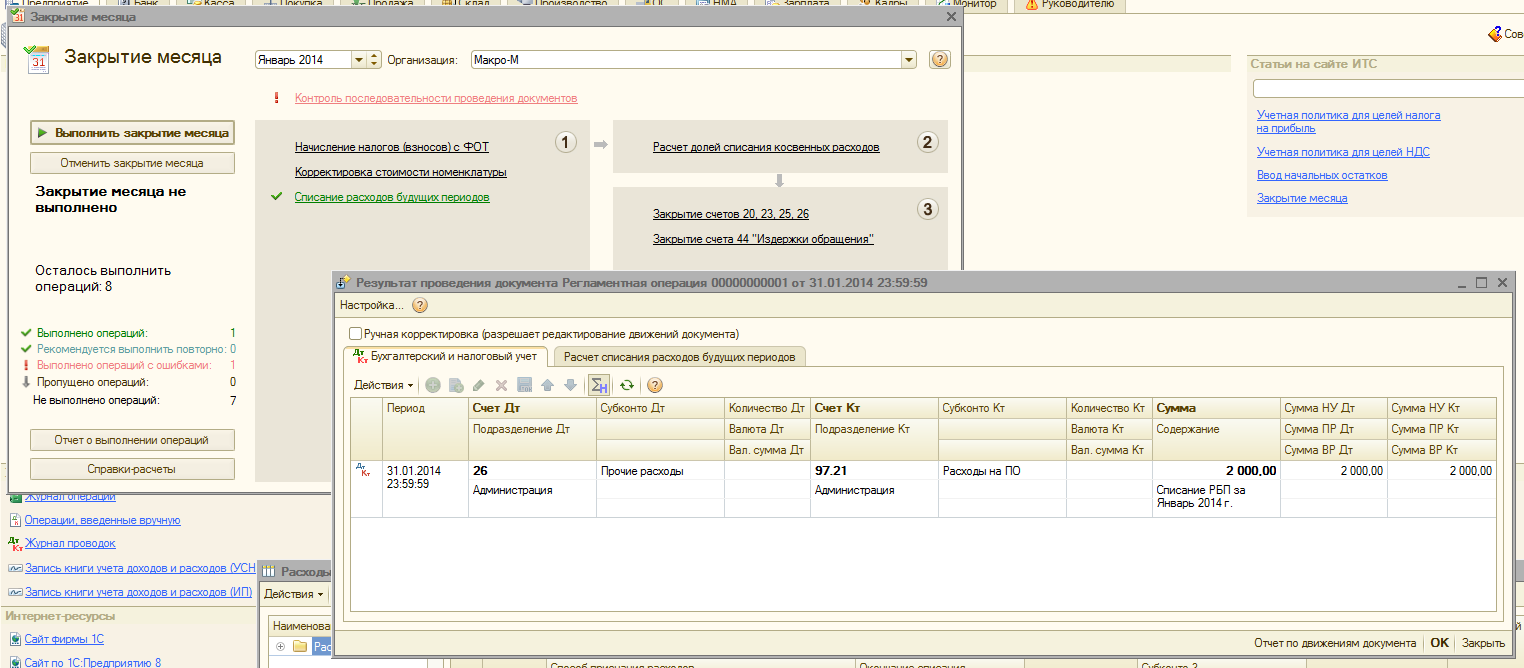This screenshot has height=668, width=1524.
Task: Click the period spinner arrows next to month
Action: point(375,60)
